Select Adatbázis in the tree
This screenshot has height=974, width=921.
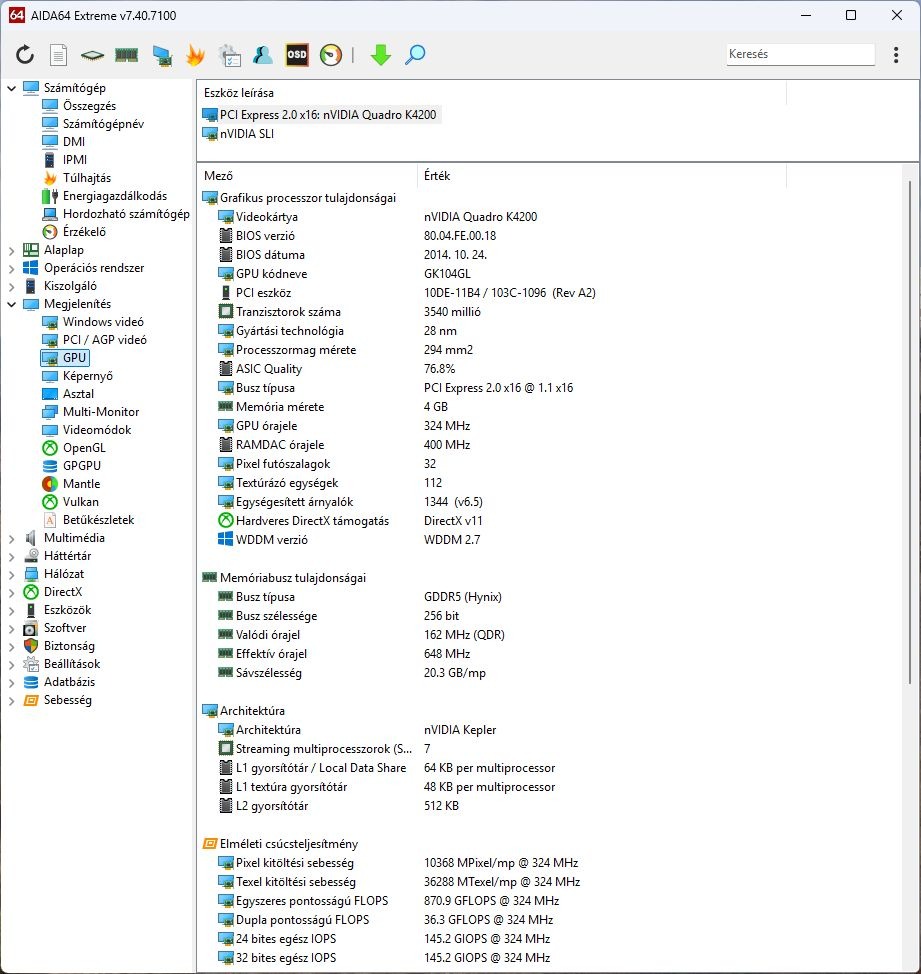point(69,682)
